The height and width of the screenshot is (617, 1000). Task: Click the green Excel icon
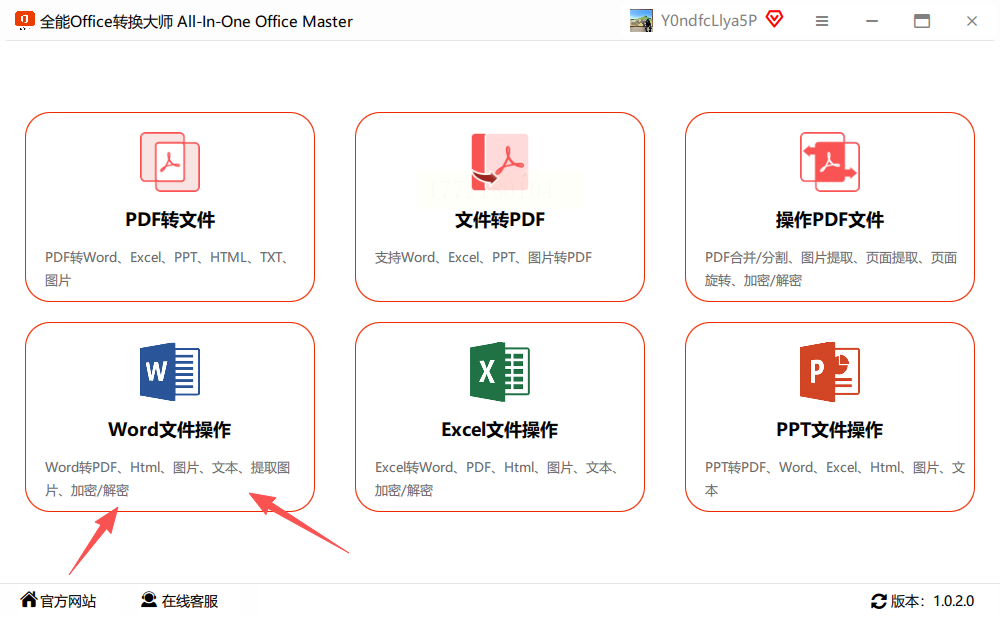point(499,372)
